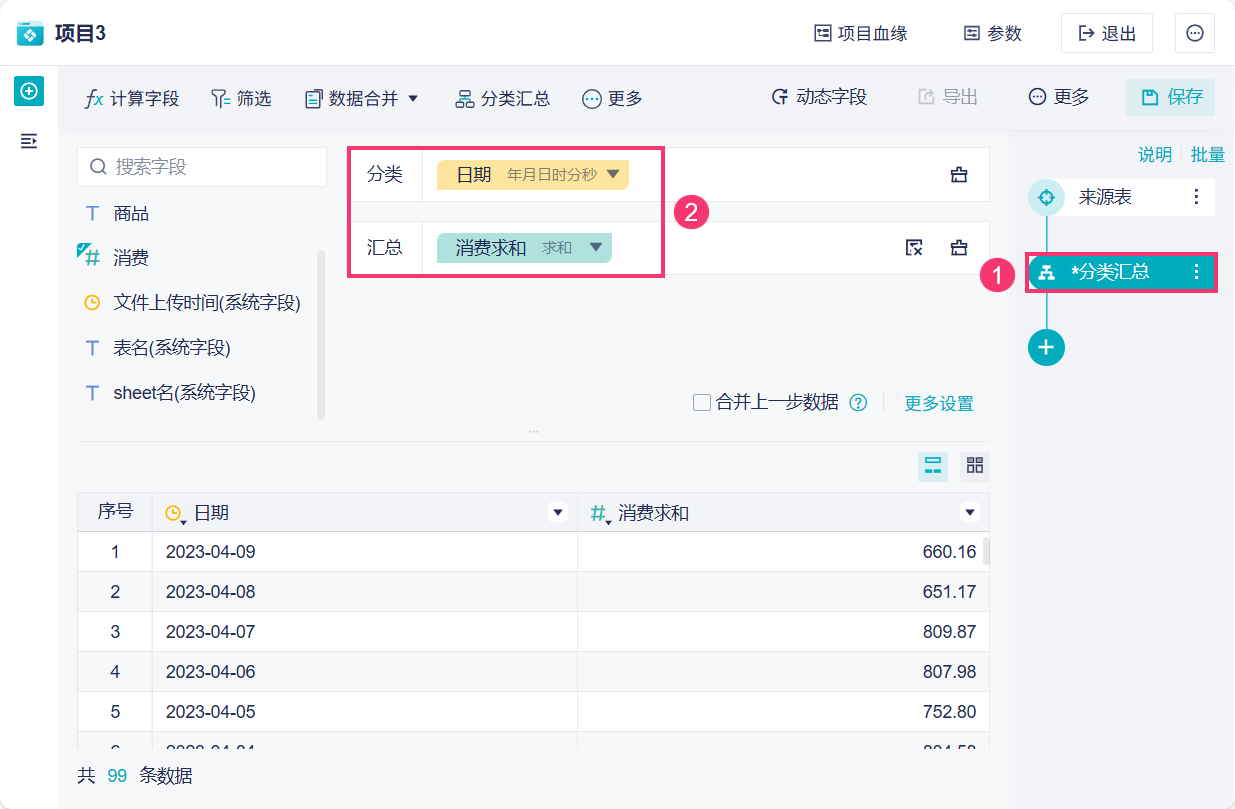Screen dimensions: 1235x809
Task: Click the round plus button below 分类汇总 step
Action: click(x=1046, y=347)
